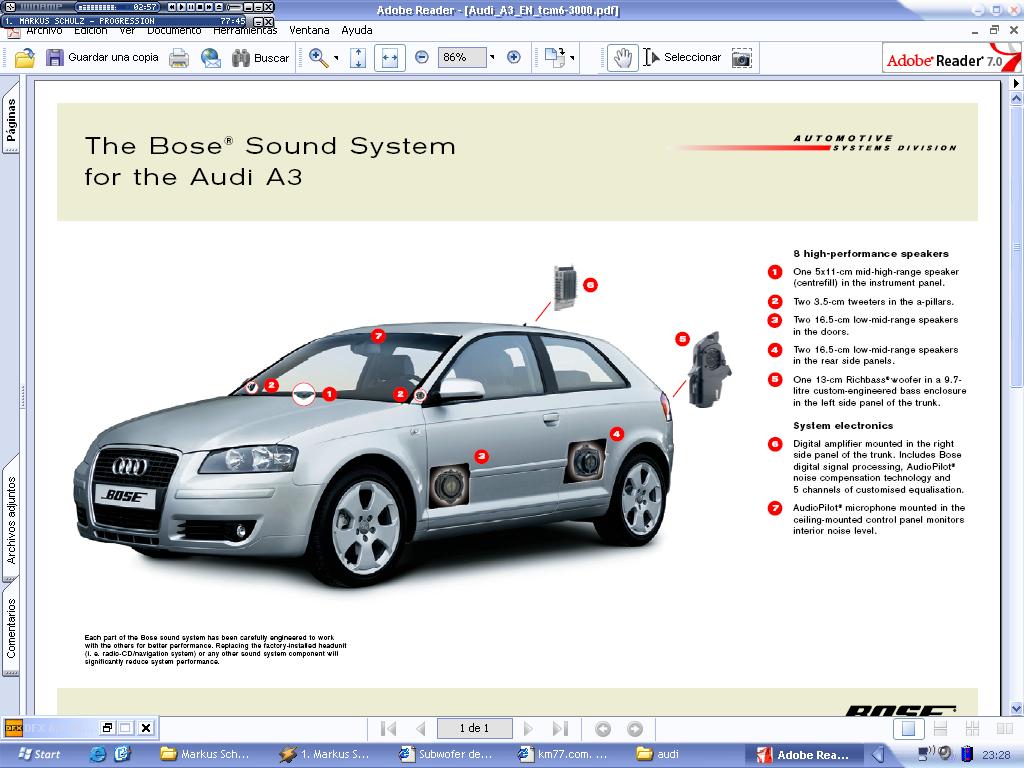The height and width of the screenshot is (768, 1024).
Task: Open the Páginas side panel tab
Action: pyautogui.click(x=11, y=120)
